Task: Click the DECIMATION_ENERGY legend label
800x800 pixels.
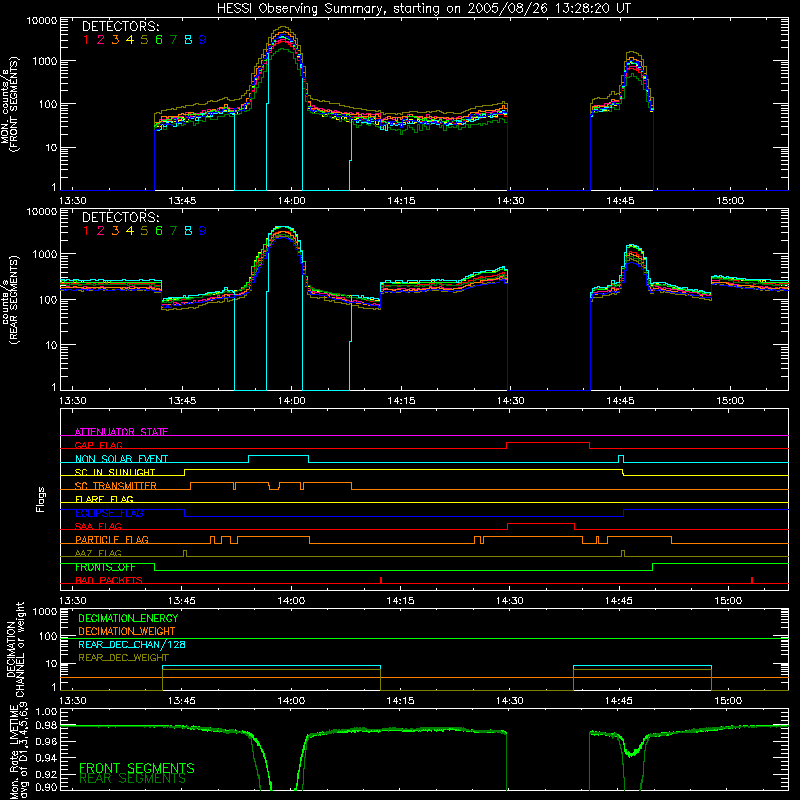Action: 128,618
